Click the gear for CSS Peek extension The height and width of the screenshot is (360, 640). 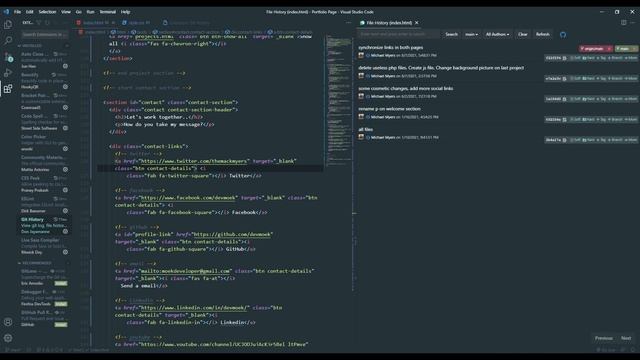(65, 190)
